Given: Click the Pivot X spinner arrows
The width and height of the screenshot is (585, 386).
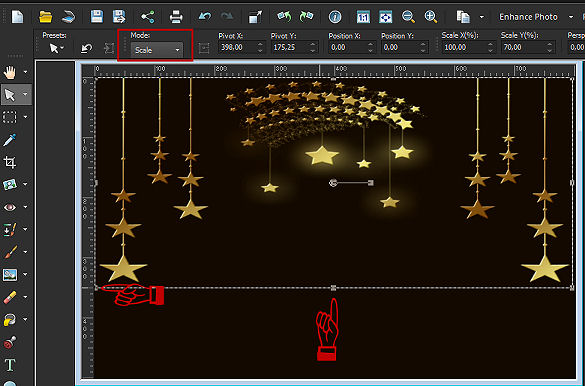Looking at the screenshot, I should 260,47.
